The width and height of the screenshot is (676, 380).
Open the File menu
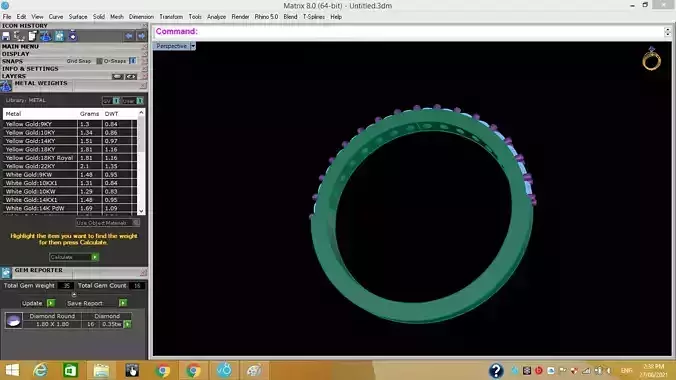[7, 17]
